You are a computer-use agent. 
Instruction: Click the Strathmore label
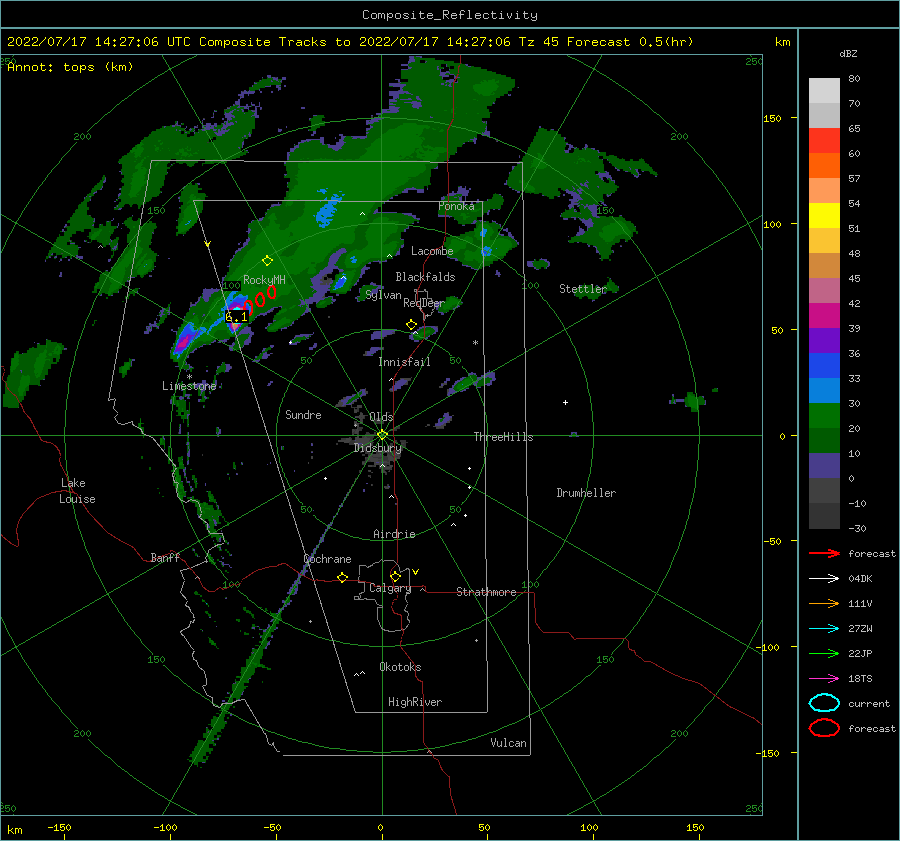point(486,592)
